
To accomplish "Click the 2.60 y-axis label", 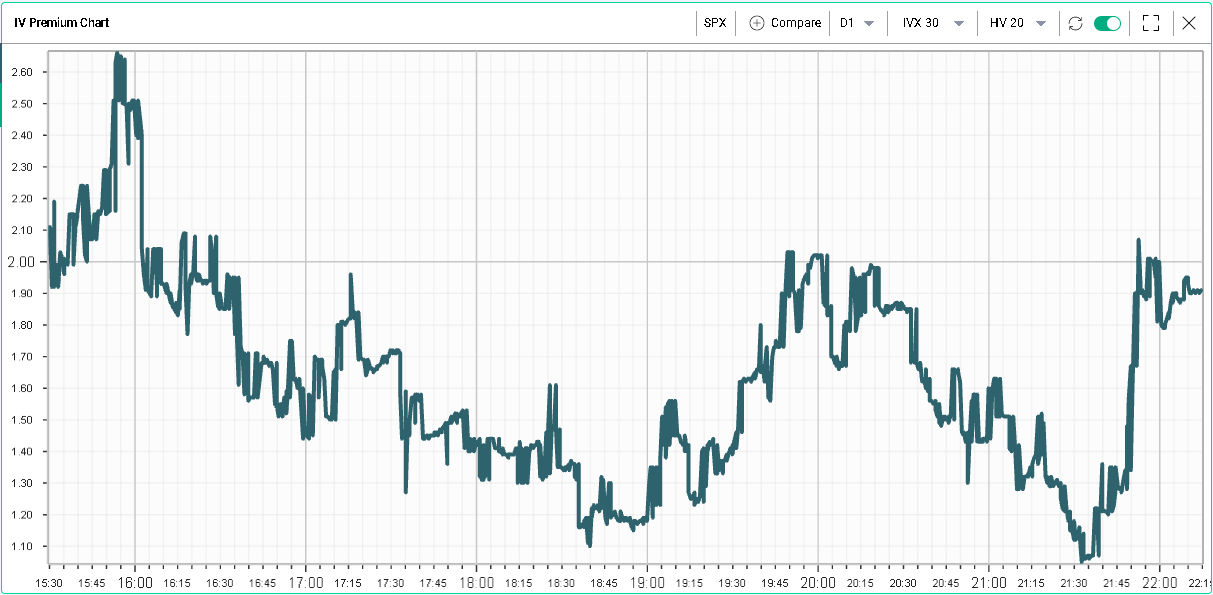I will (23, 72).
